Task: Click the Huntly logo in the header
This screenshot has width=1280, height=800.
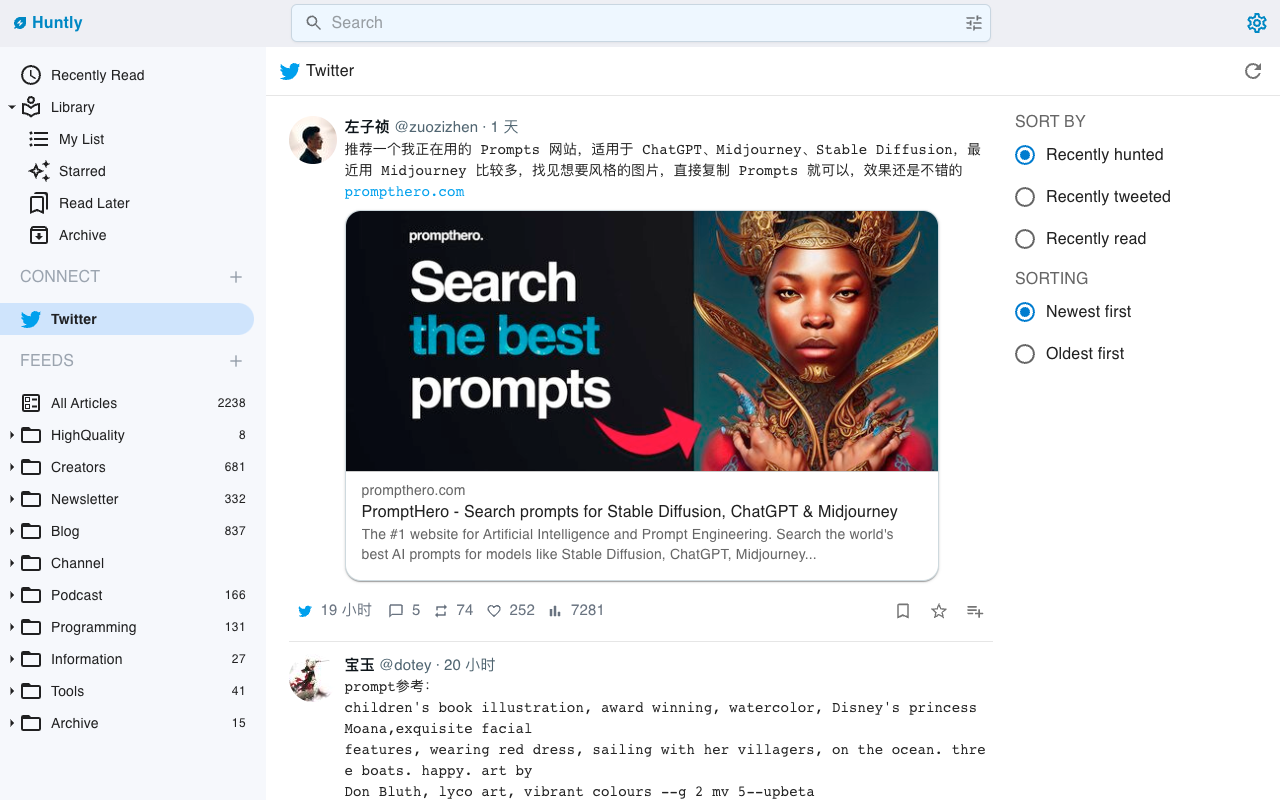Action: (x=48, y=23)
